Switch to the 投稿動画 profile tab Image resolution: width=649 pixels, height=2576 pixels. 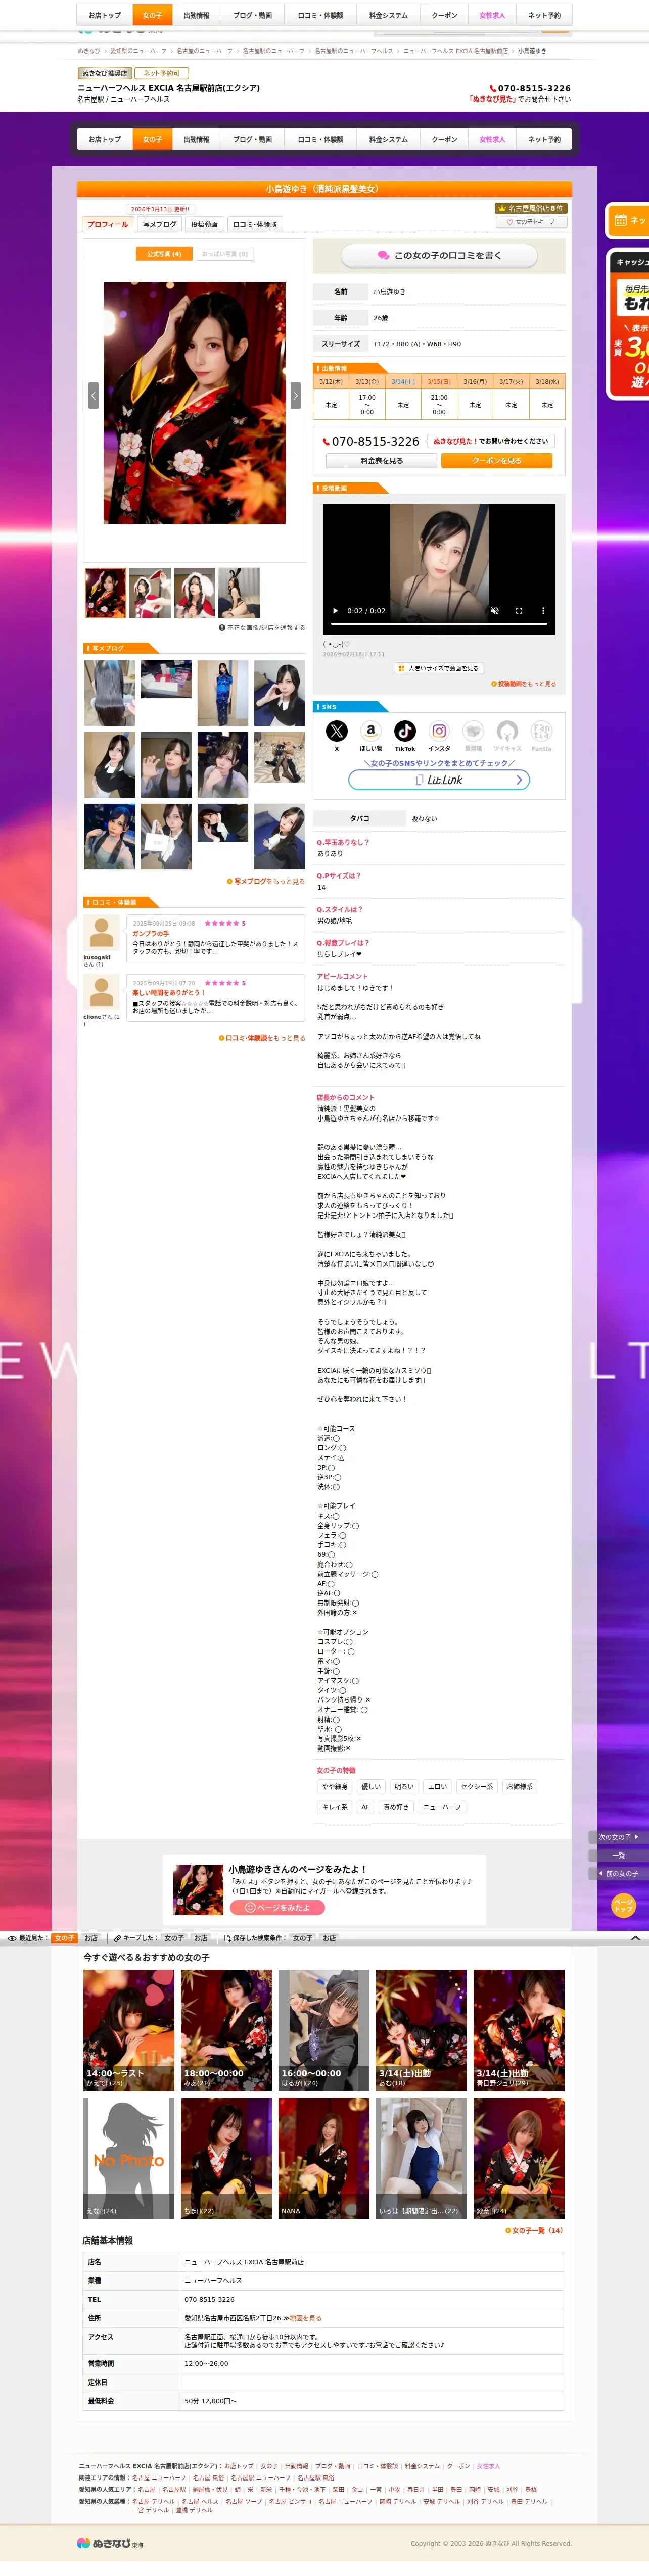click(204, 224)
